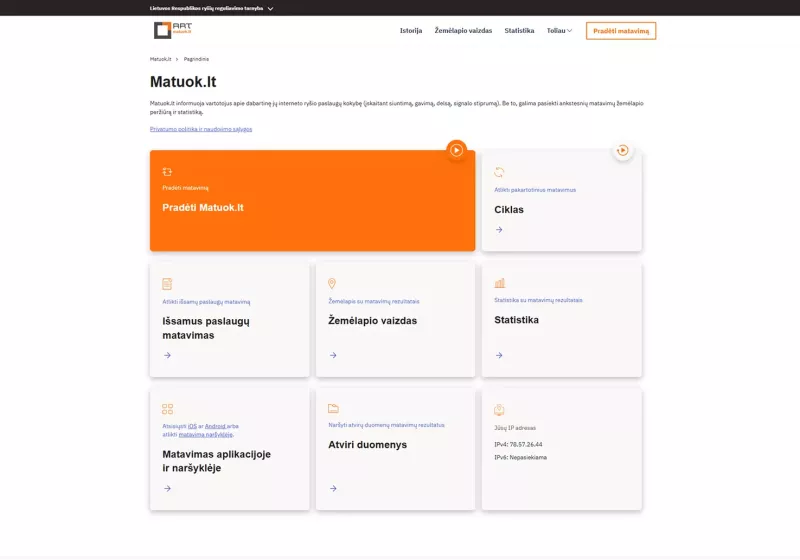Click the arrow under Išsamus paslaugų matavimas
This screenshot has width=800, height=560.
point(167,355)
